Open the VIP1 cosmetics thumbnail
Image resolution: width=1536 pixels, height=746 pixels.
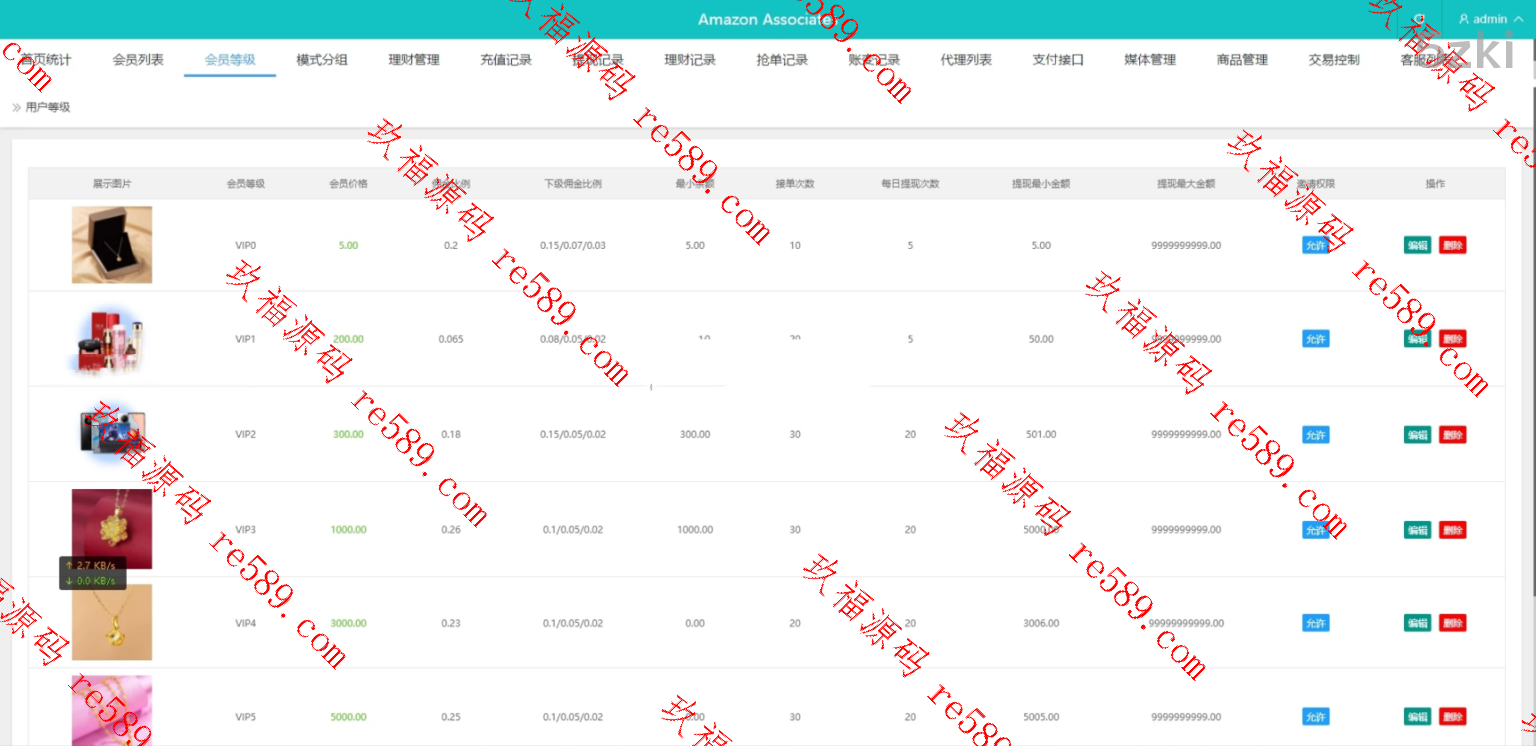tap(112, 340)
